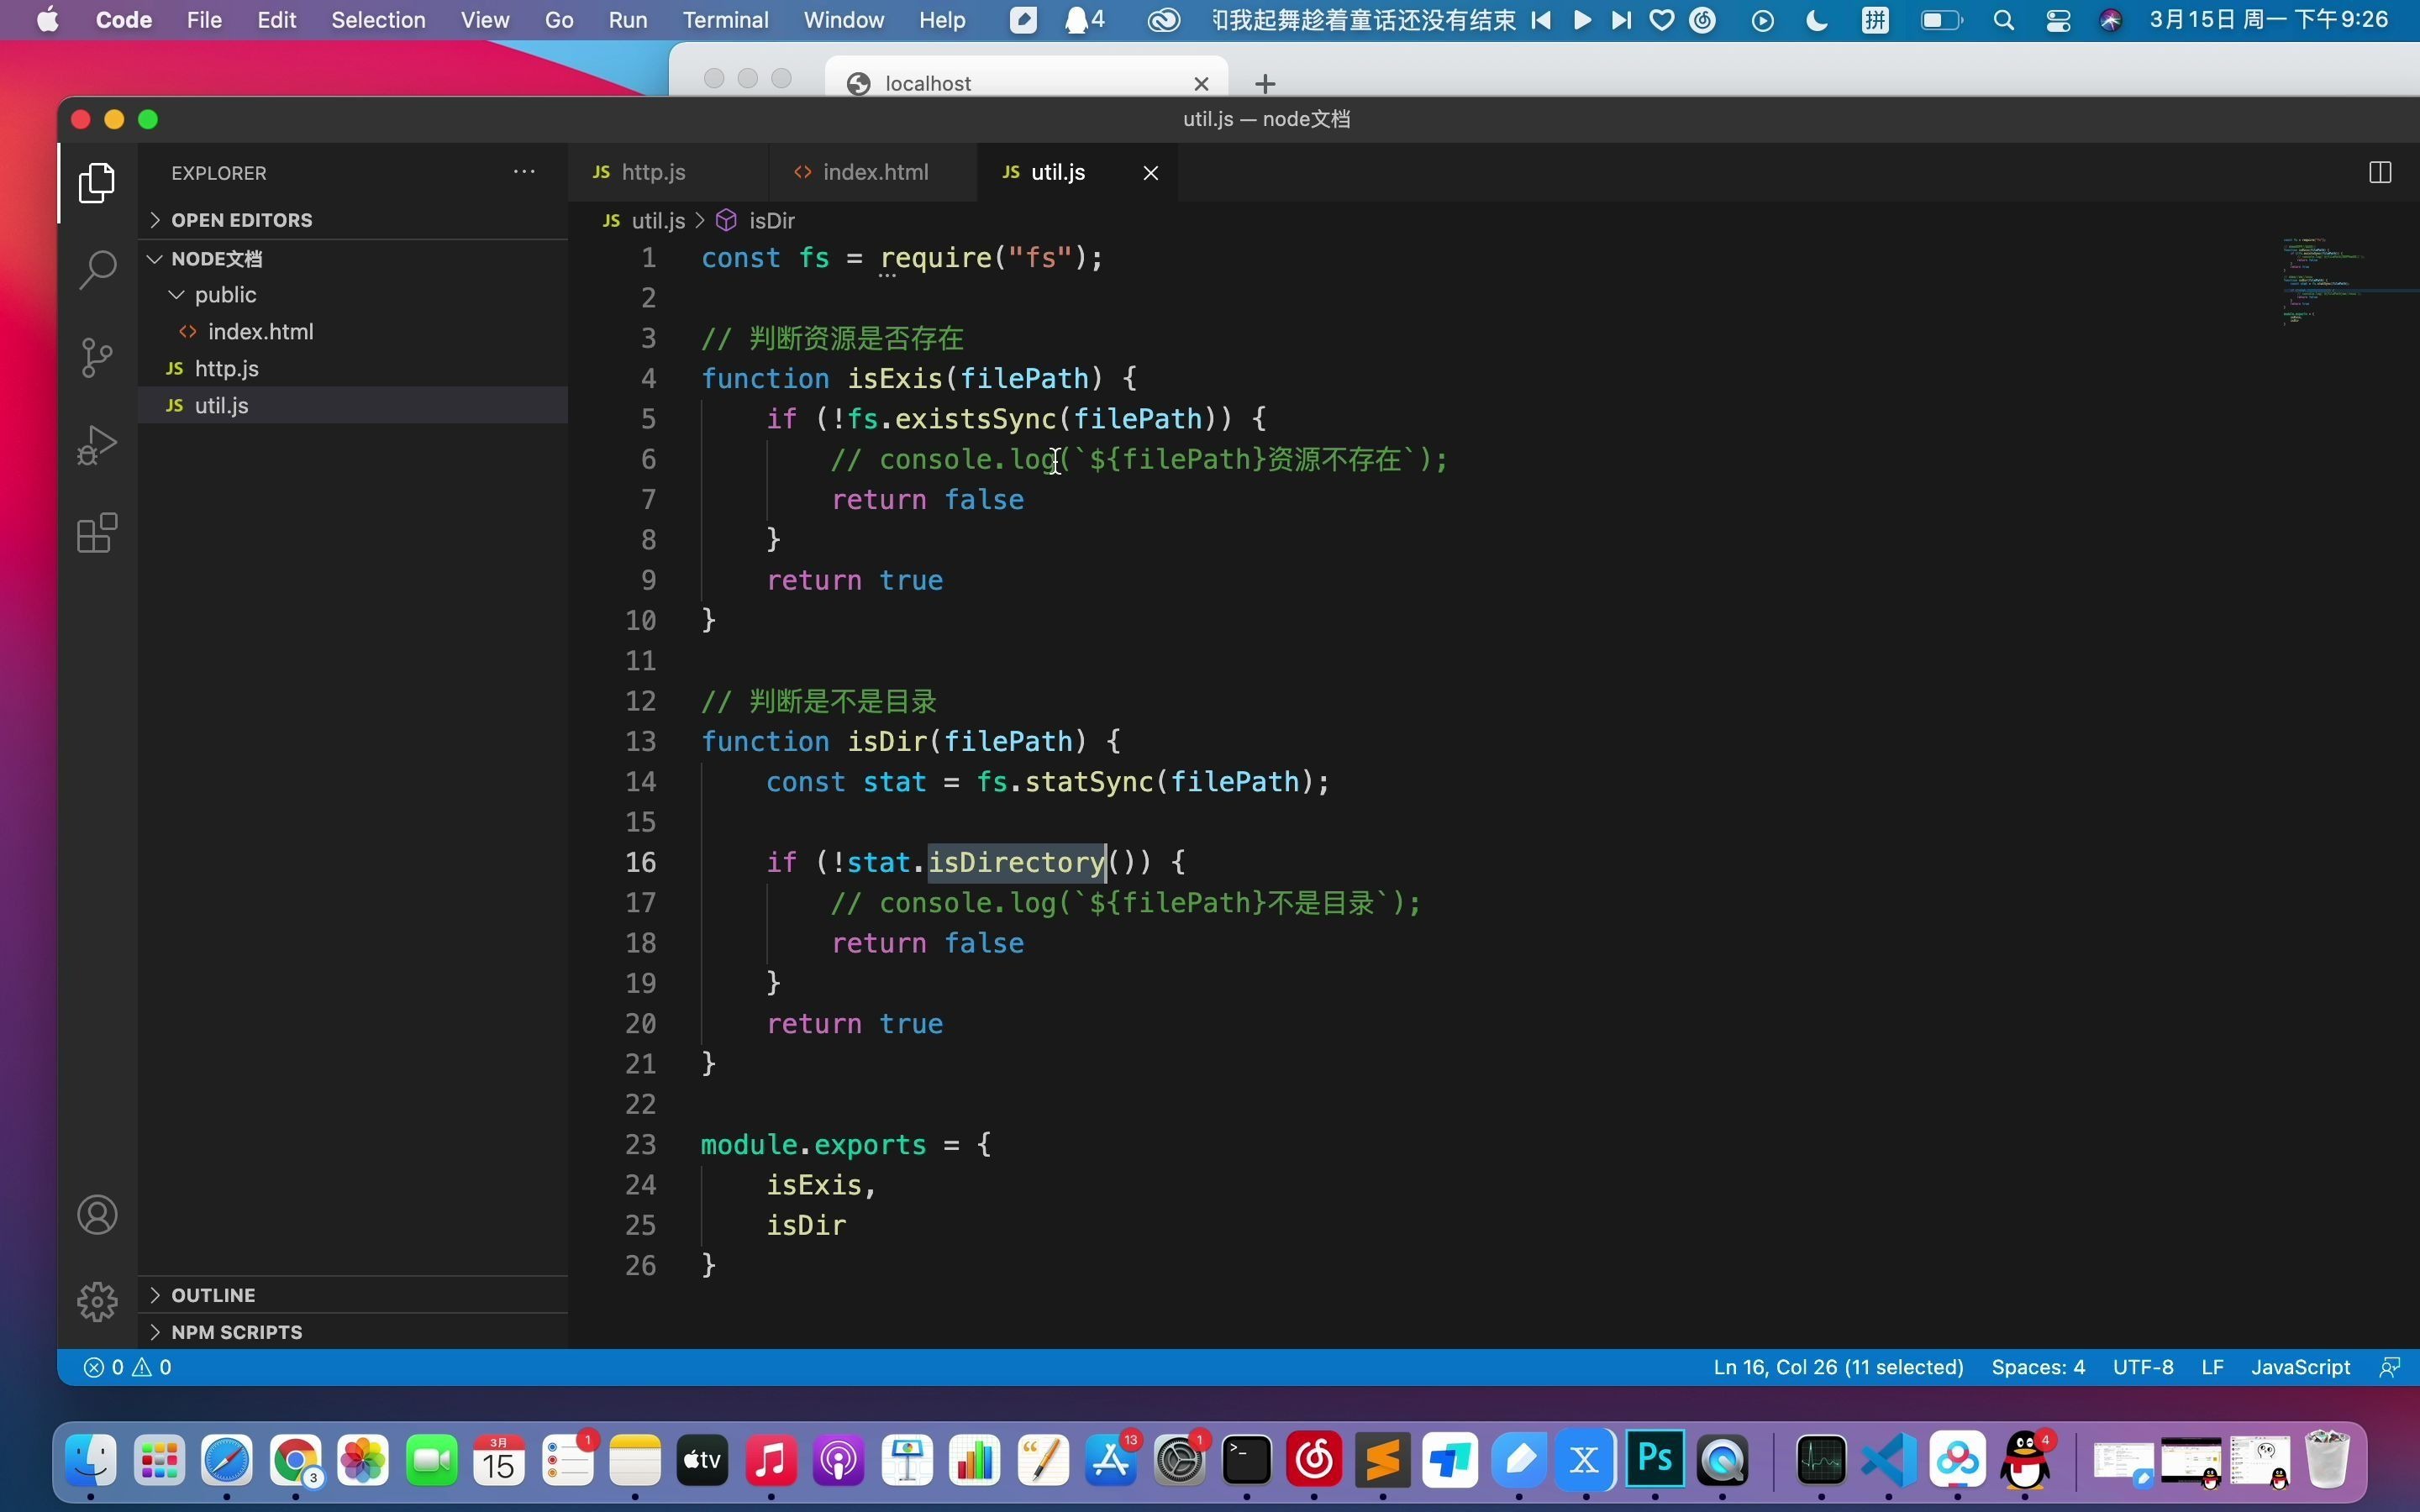Skip to next track in menu bar
Screen dimensions: 2420x1512
coord(1621,20)
